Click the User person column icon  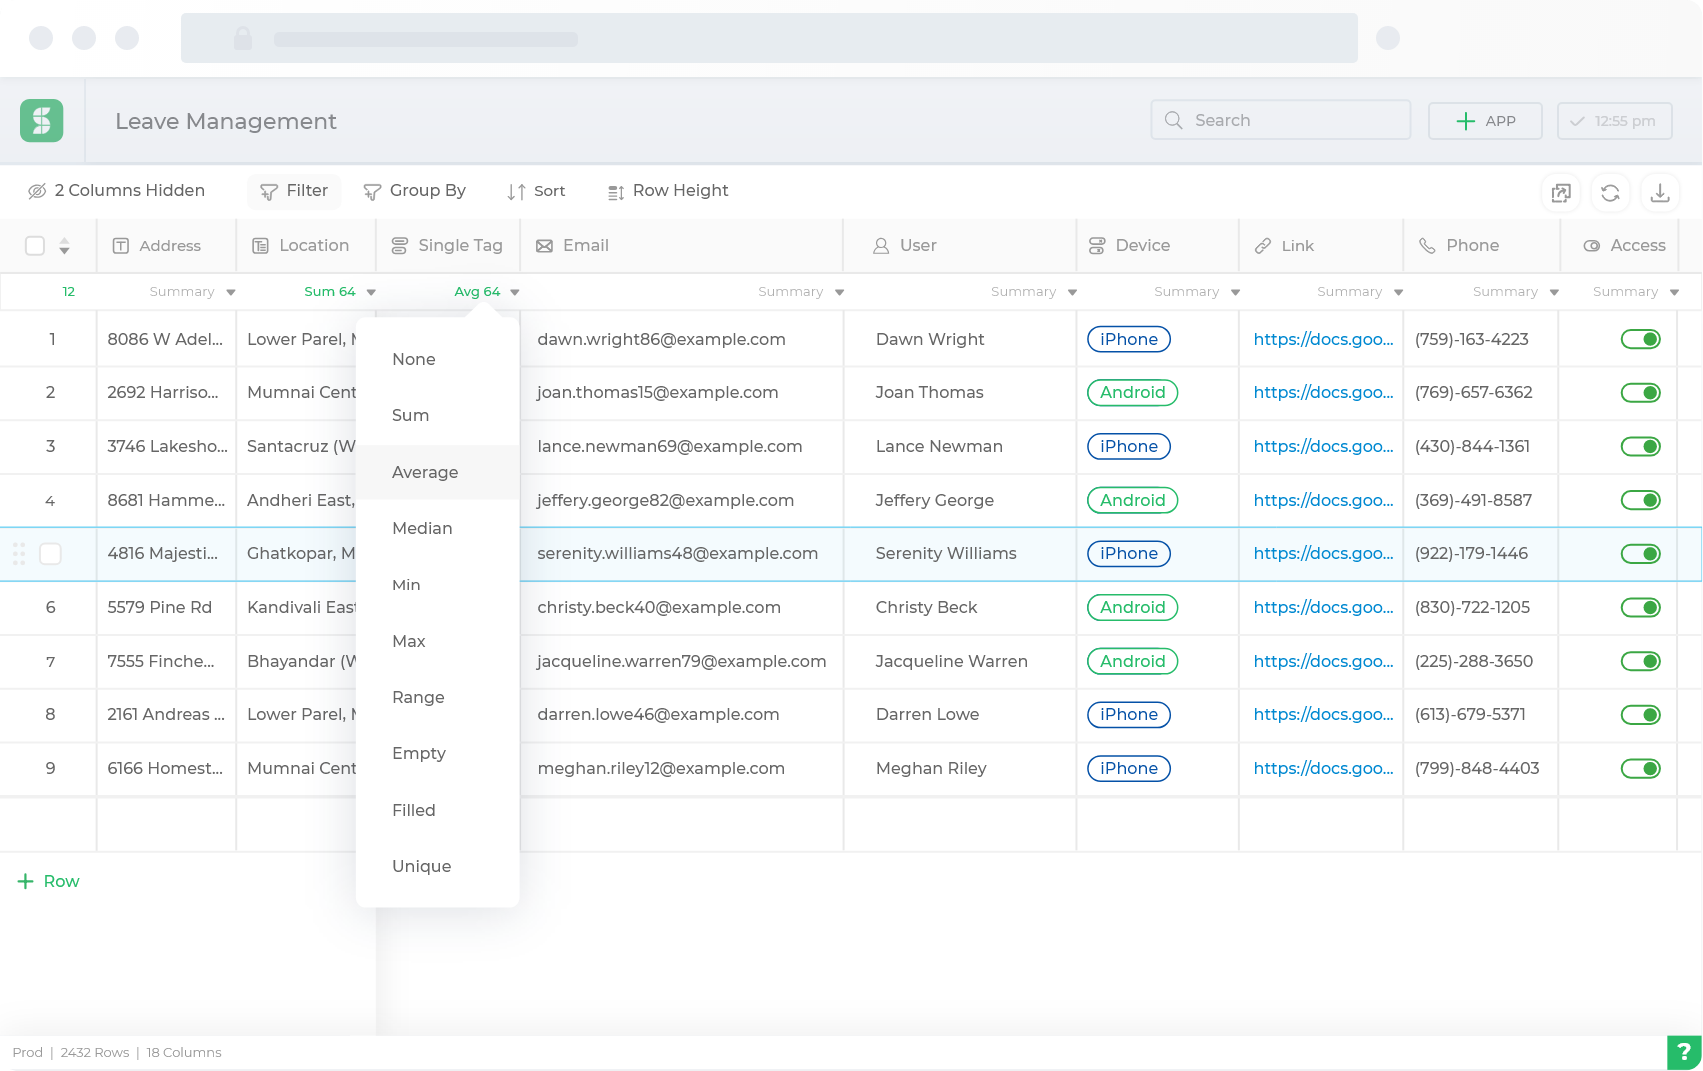point(881,246)
